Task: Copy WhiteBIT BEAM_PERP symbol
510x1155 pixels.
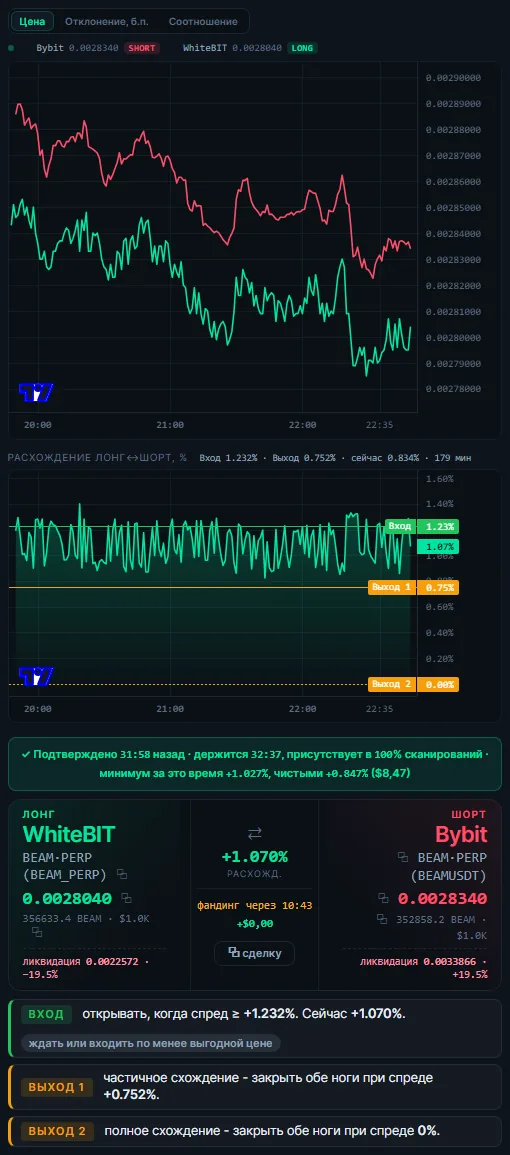Action: pyautogui.click(x=122, y=874)
